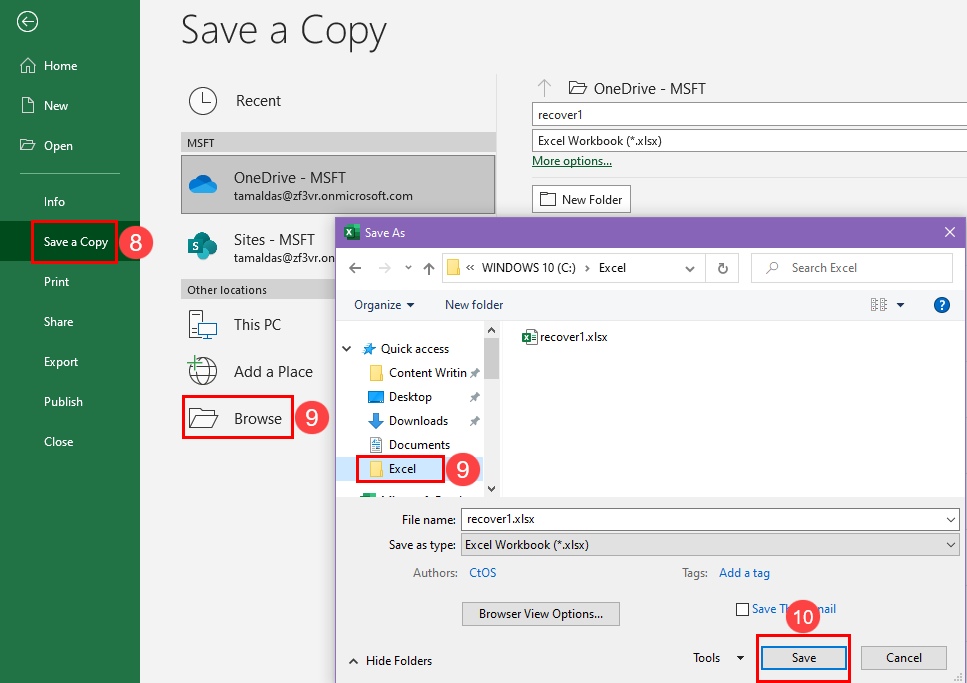
Task: Expand the address bar previous locations dropdown
Action: click(690, 268)
